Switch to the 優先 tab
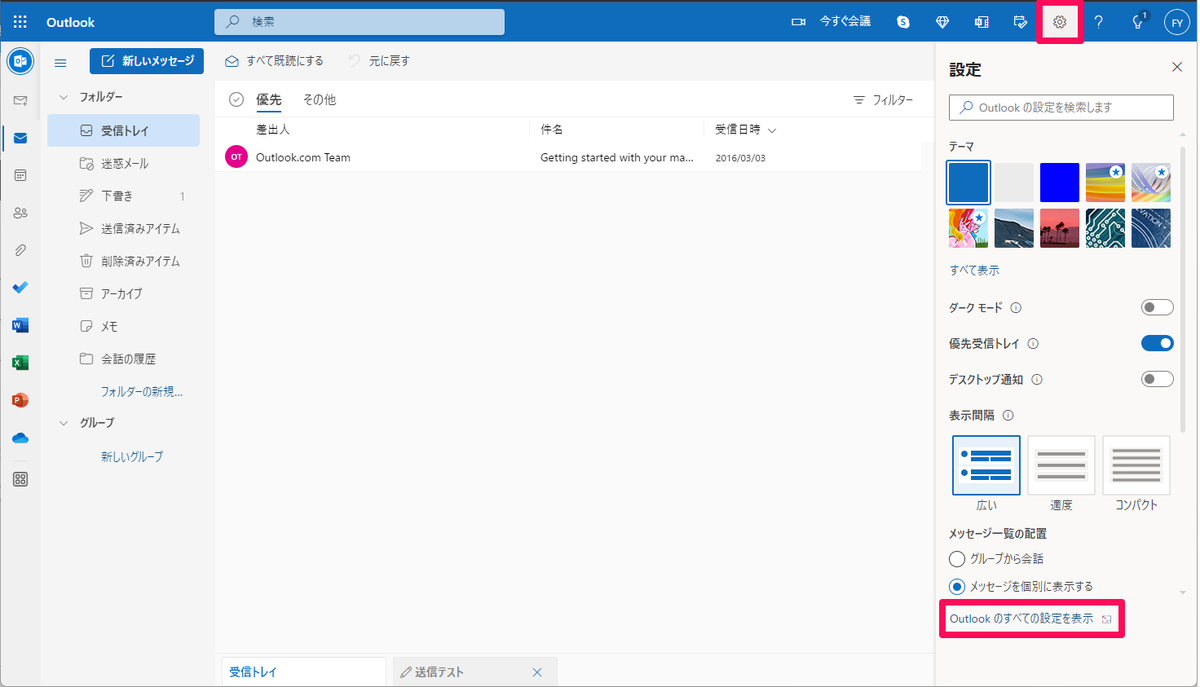1200x687 pixels. [269, 100]
